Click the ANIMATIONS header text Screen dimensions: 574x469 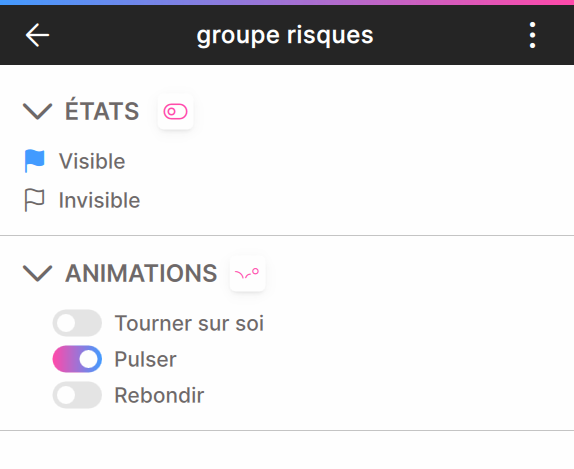(141, 273)
